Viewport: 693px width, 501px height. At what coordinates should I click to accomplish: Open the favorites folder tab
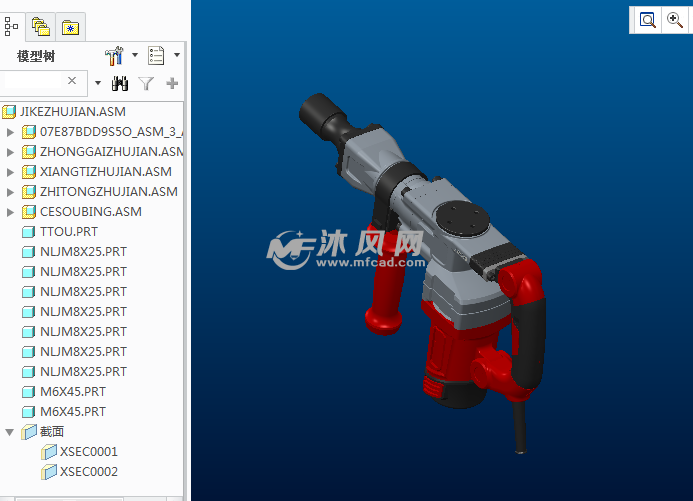[x=70, y=28]
